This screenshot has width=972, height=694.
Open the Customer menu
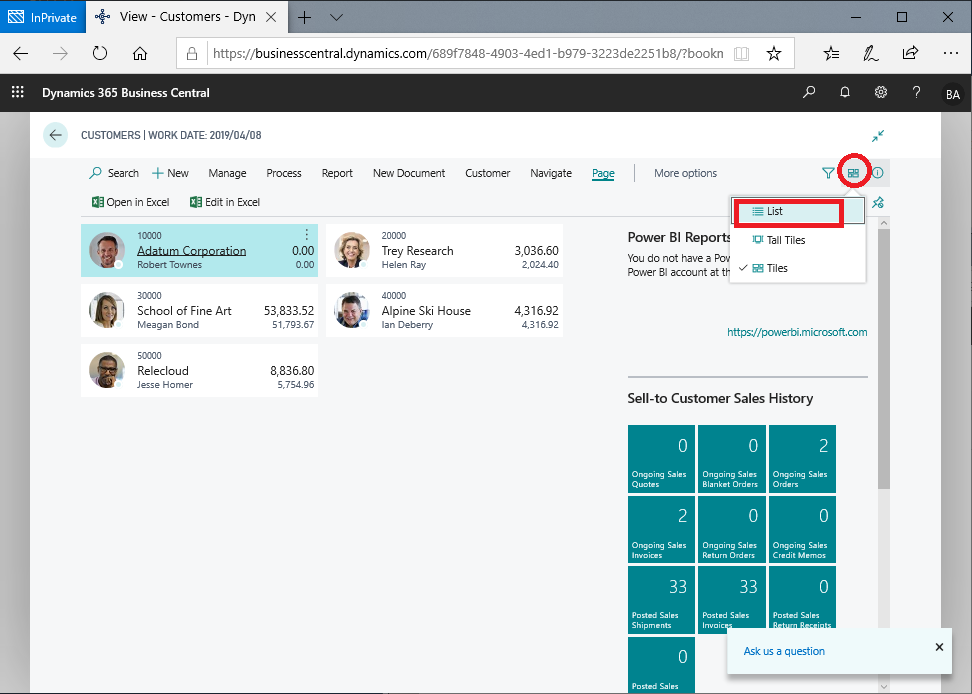point(488,173)
